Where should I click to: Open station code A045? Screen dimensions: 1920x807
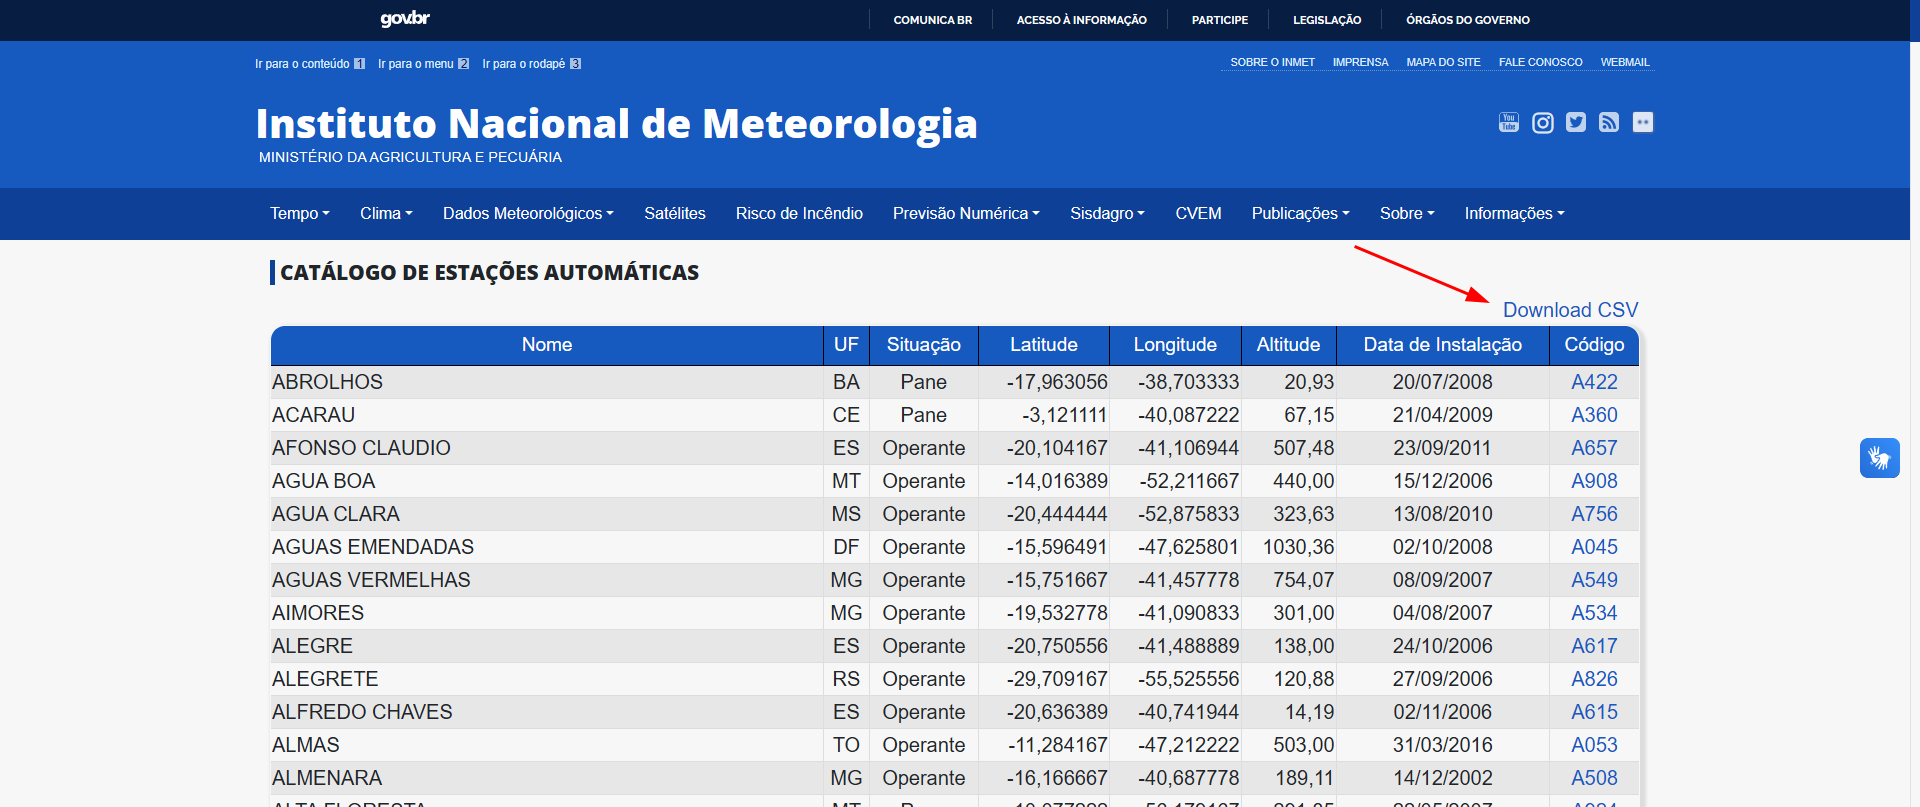(1594, 547)
